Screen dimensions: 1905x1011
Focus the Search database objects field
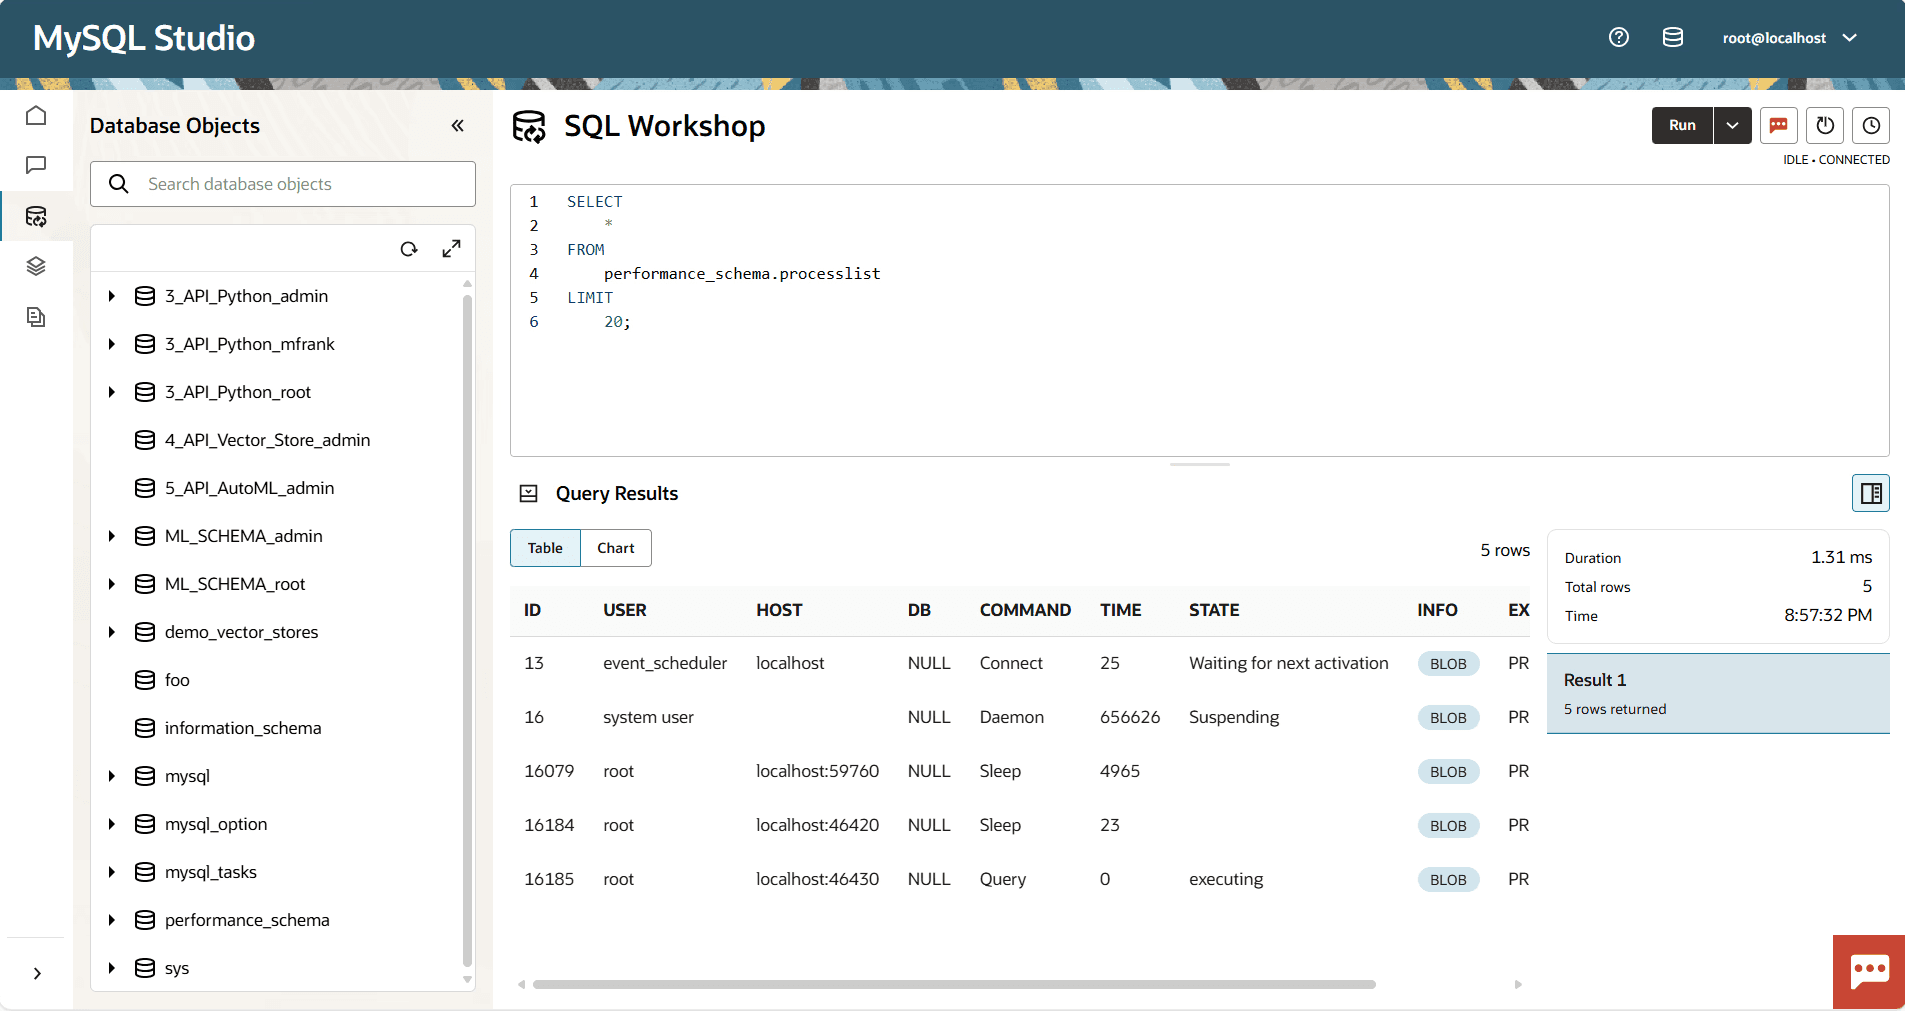(283, 184)
